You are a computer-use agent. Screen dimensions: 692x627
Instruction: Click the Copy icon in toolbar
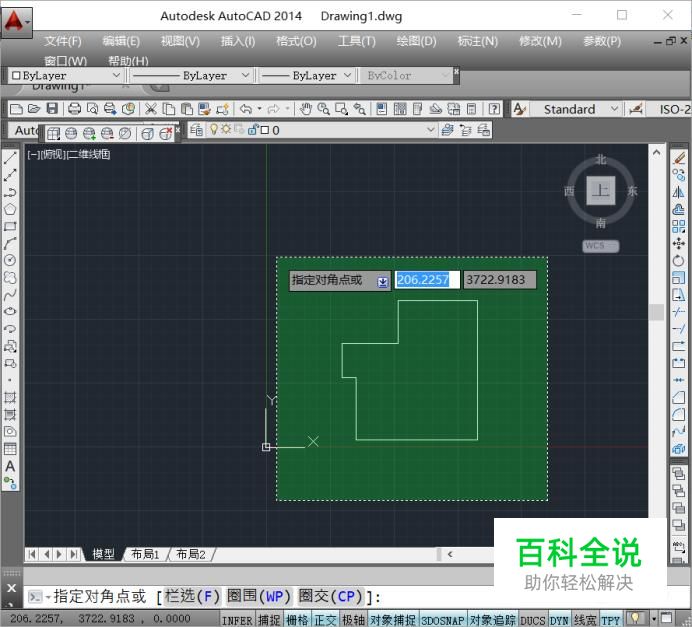(169, 109)
